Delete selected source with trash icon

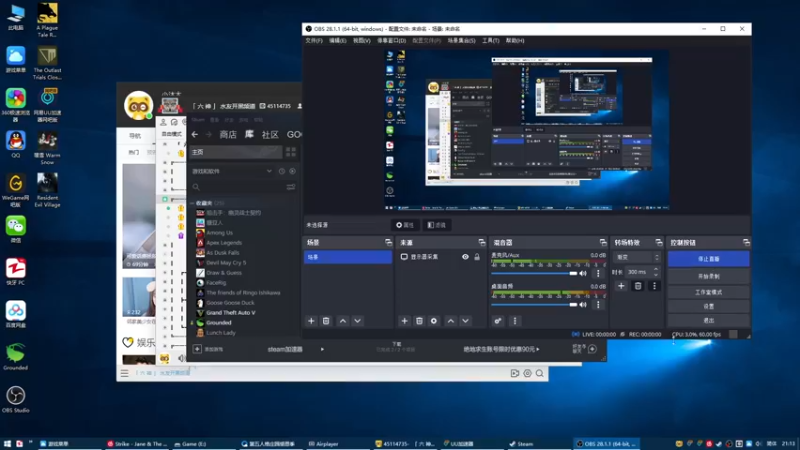pos(419,321)
